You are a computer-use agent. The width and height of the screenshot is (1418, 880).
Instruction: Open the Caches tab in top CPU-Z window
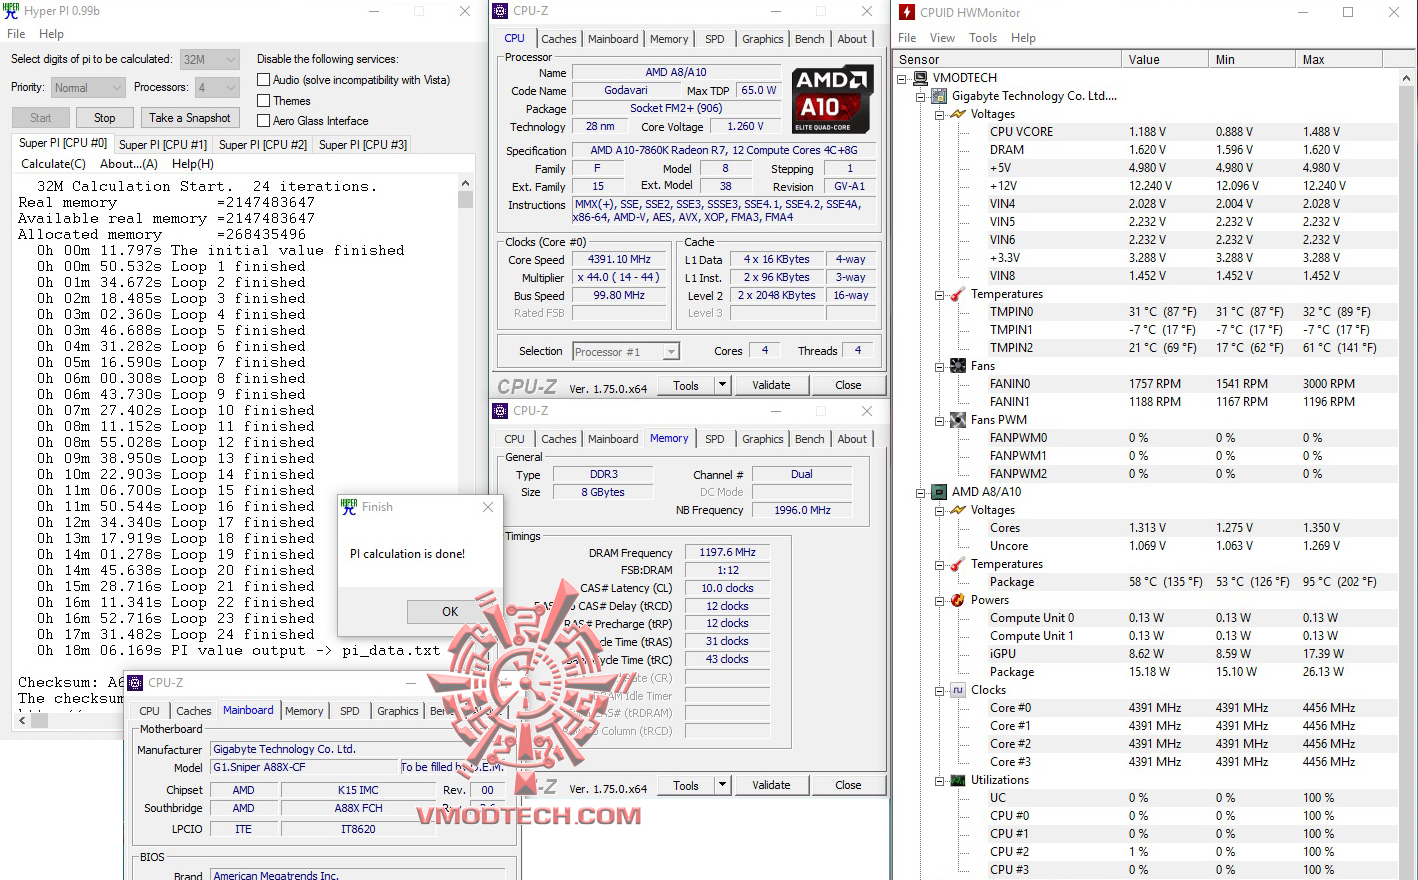(559, 39)
